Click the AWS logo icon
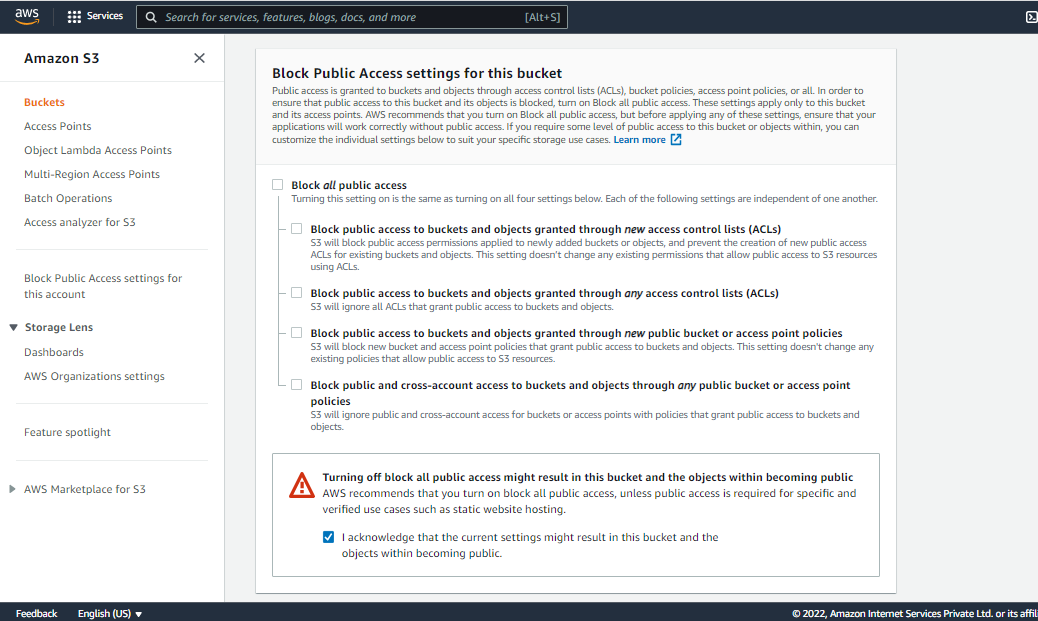This screenshot has width=1038, height=621. (26, 16)
